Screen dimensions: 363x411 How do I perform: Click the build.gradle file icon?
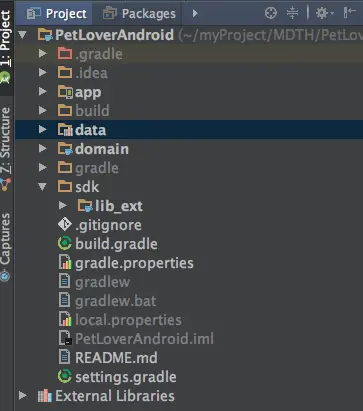click(x=65, y=243)
